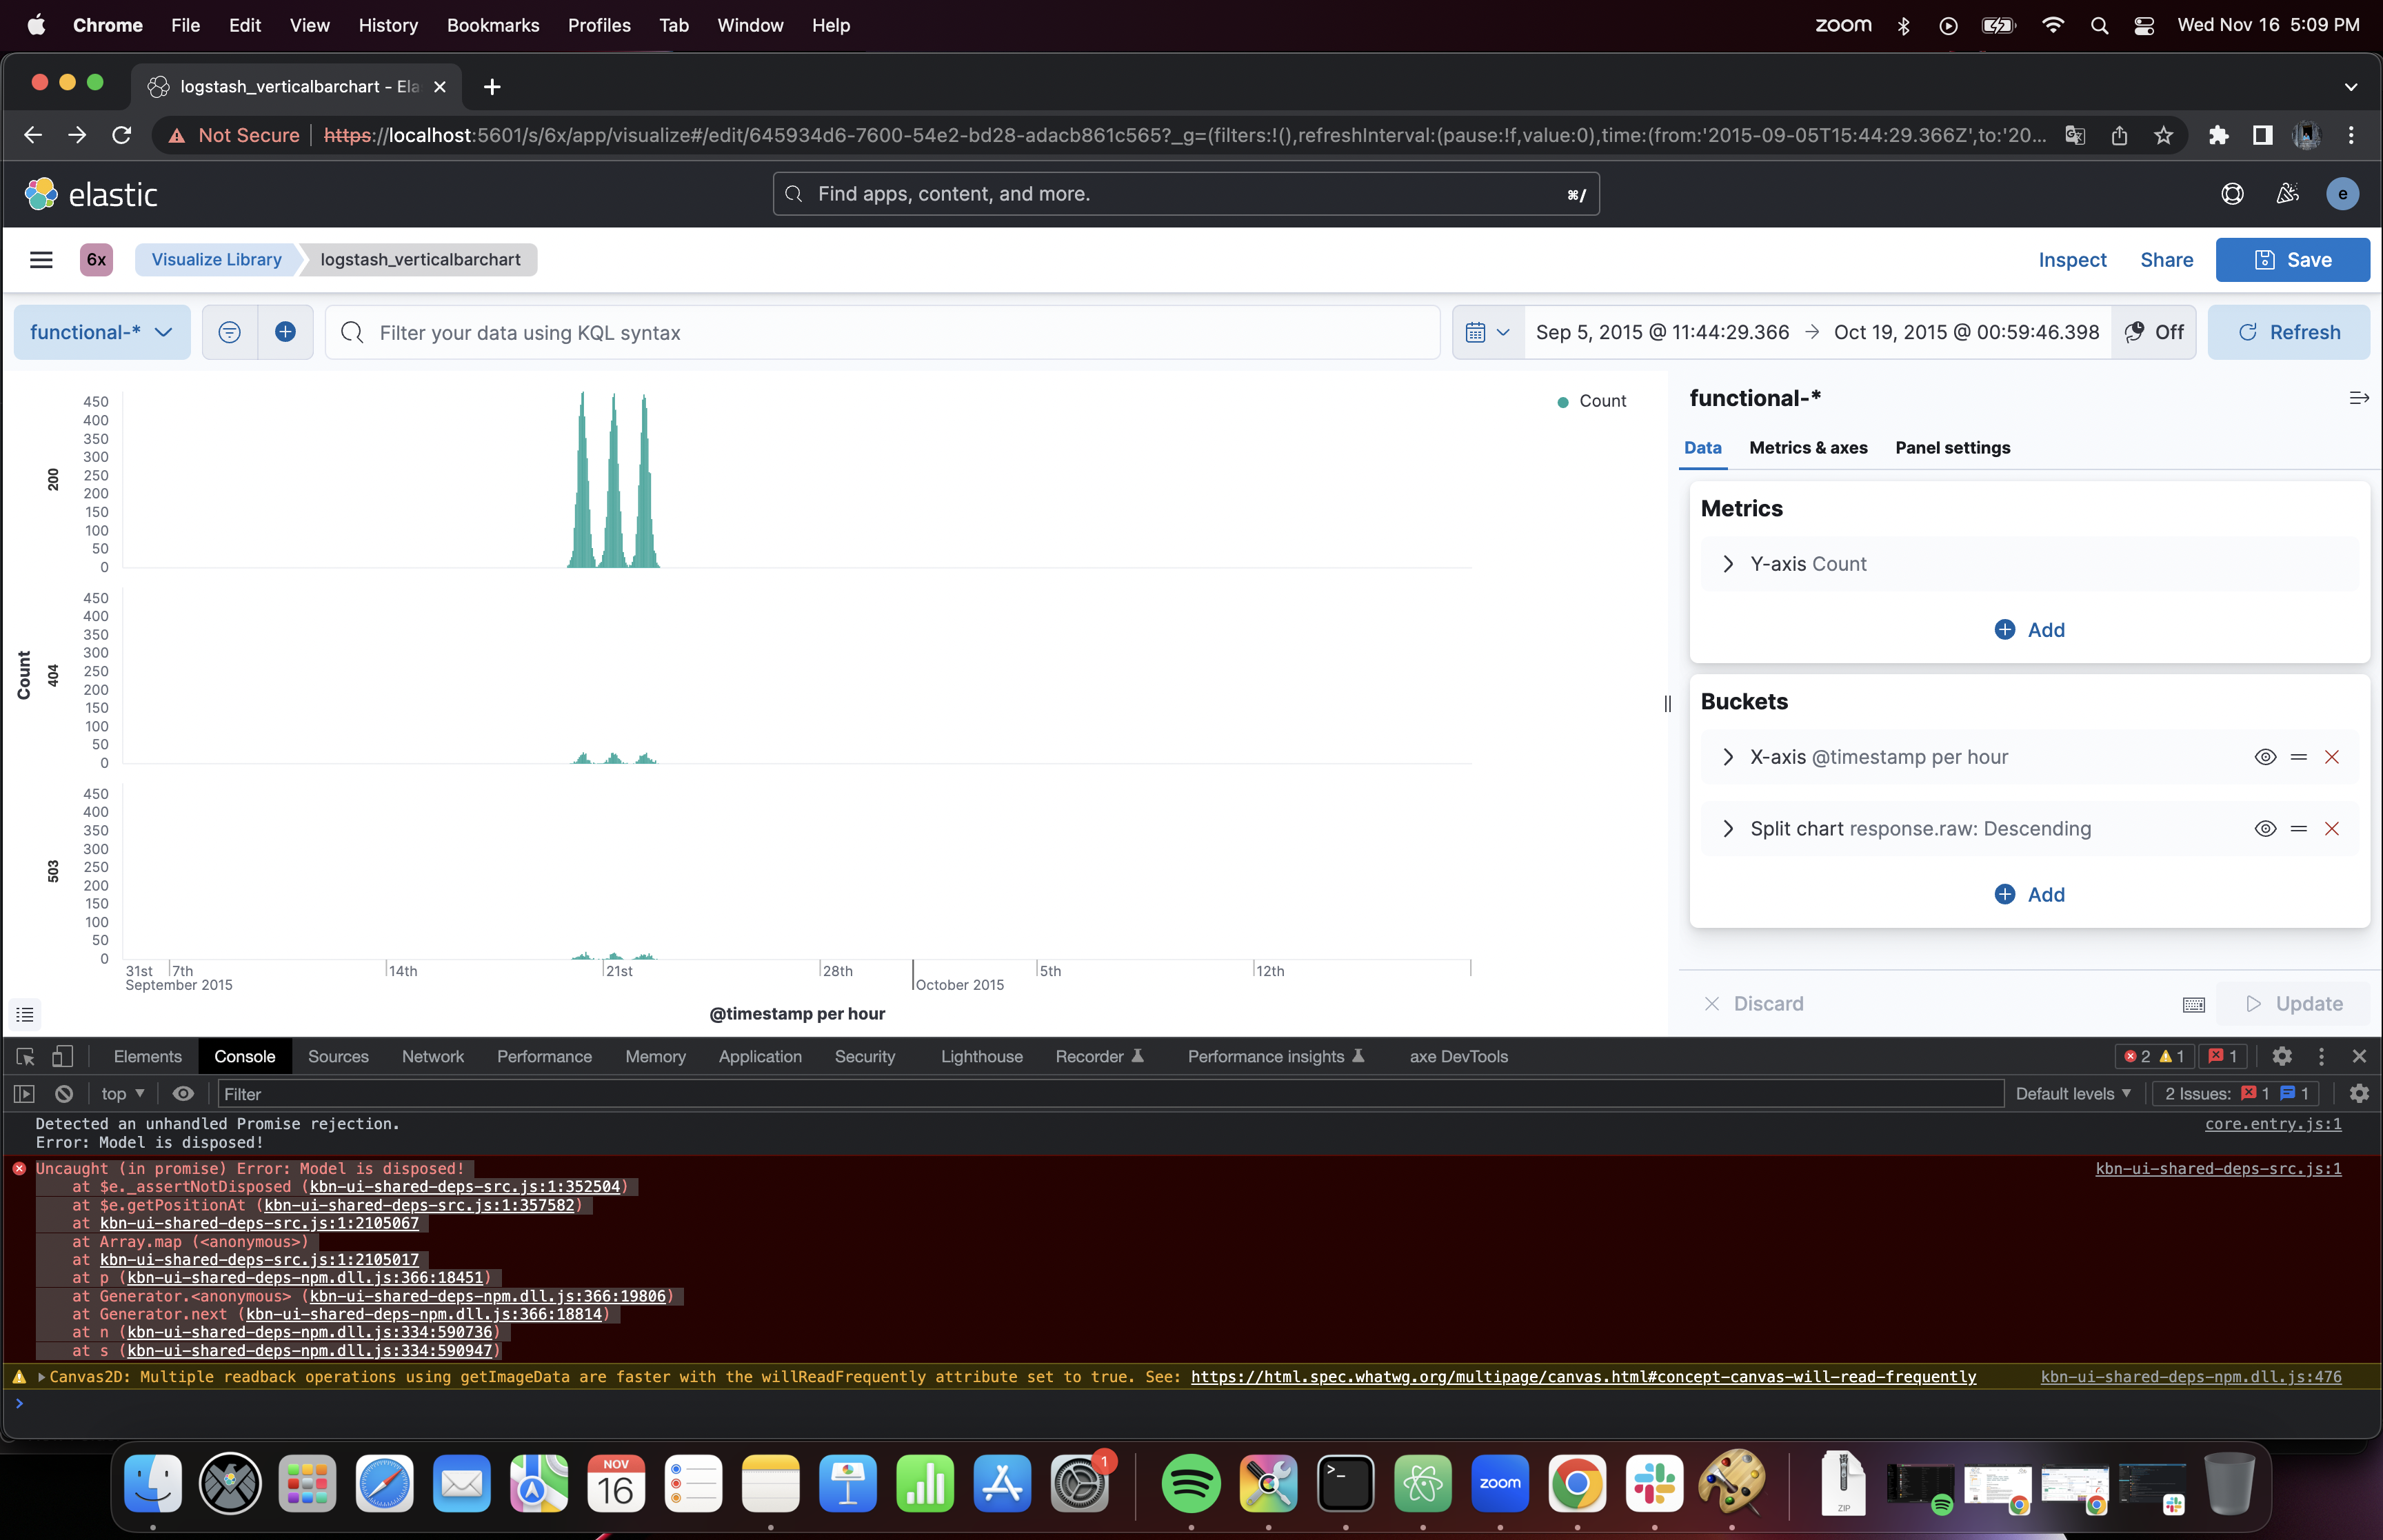This screenshot has height=1540, width=2383.
Task: Switch to the Panel settings tab
Action: click(1952, 448)
